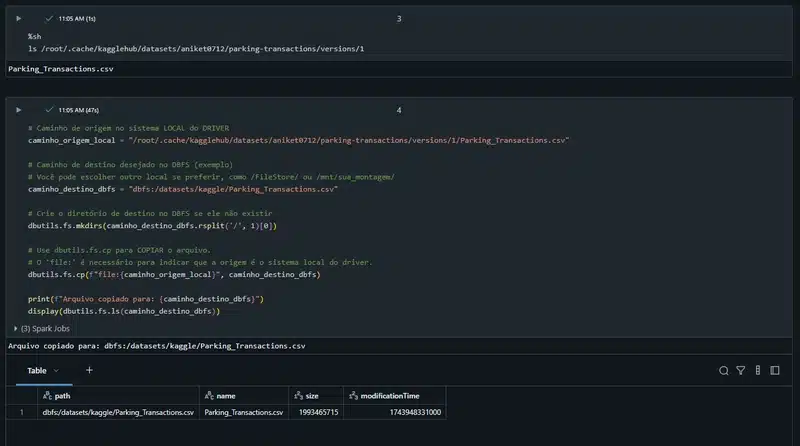Place cursor on the caminho_origem_local assignment line
This screenshot has height=446, width=800.
(298, 140)
